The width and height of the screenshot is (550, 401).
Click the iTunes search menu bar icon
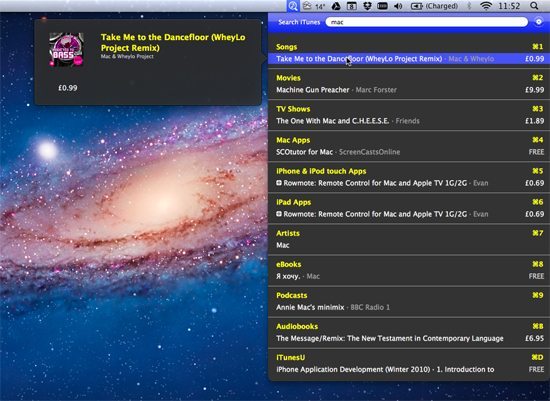click(x=293, y=6)
